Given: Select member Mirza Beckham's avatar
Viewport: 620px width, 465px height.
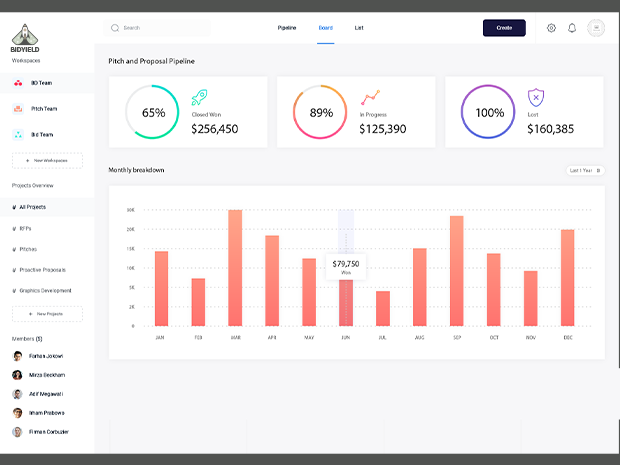Looking at the screenshot, I should 18,375.
